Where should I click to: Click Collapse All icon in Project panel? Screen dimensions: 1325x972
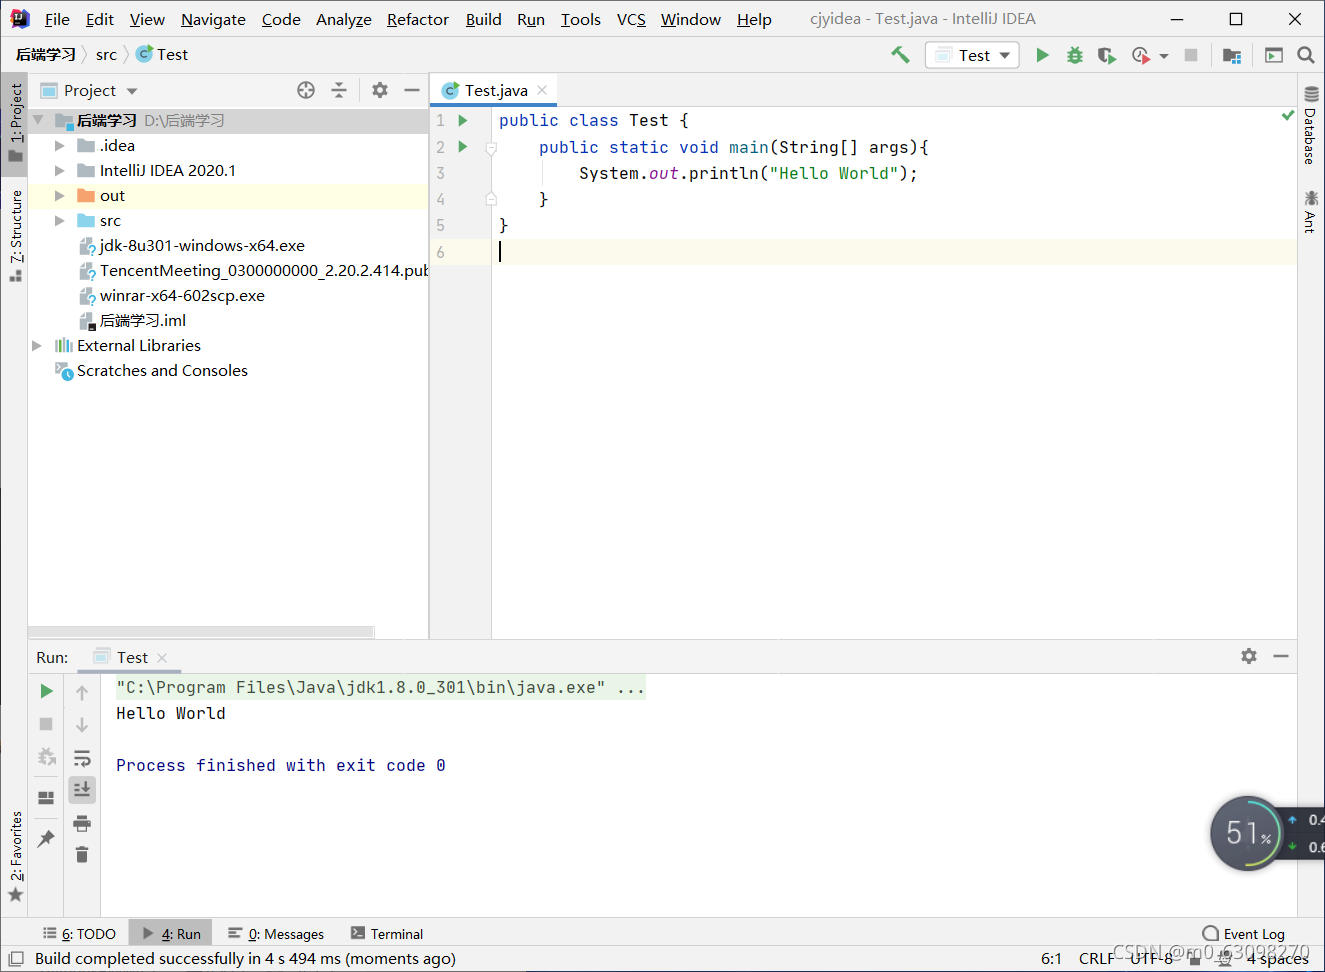(x=339, y=90)
